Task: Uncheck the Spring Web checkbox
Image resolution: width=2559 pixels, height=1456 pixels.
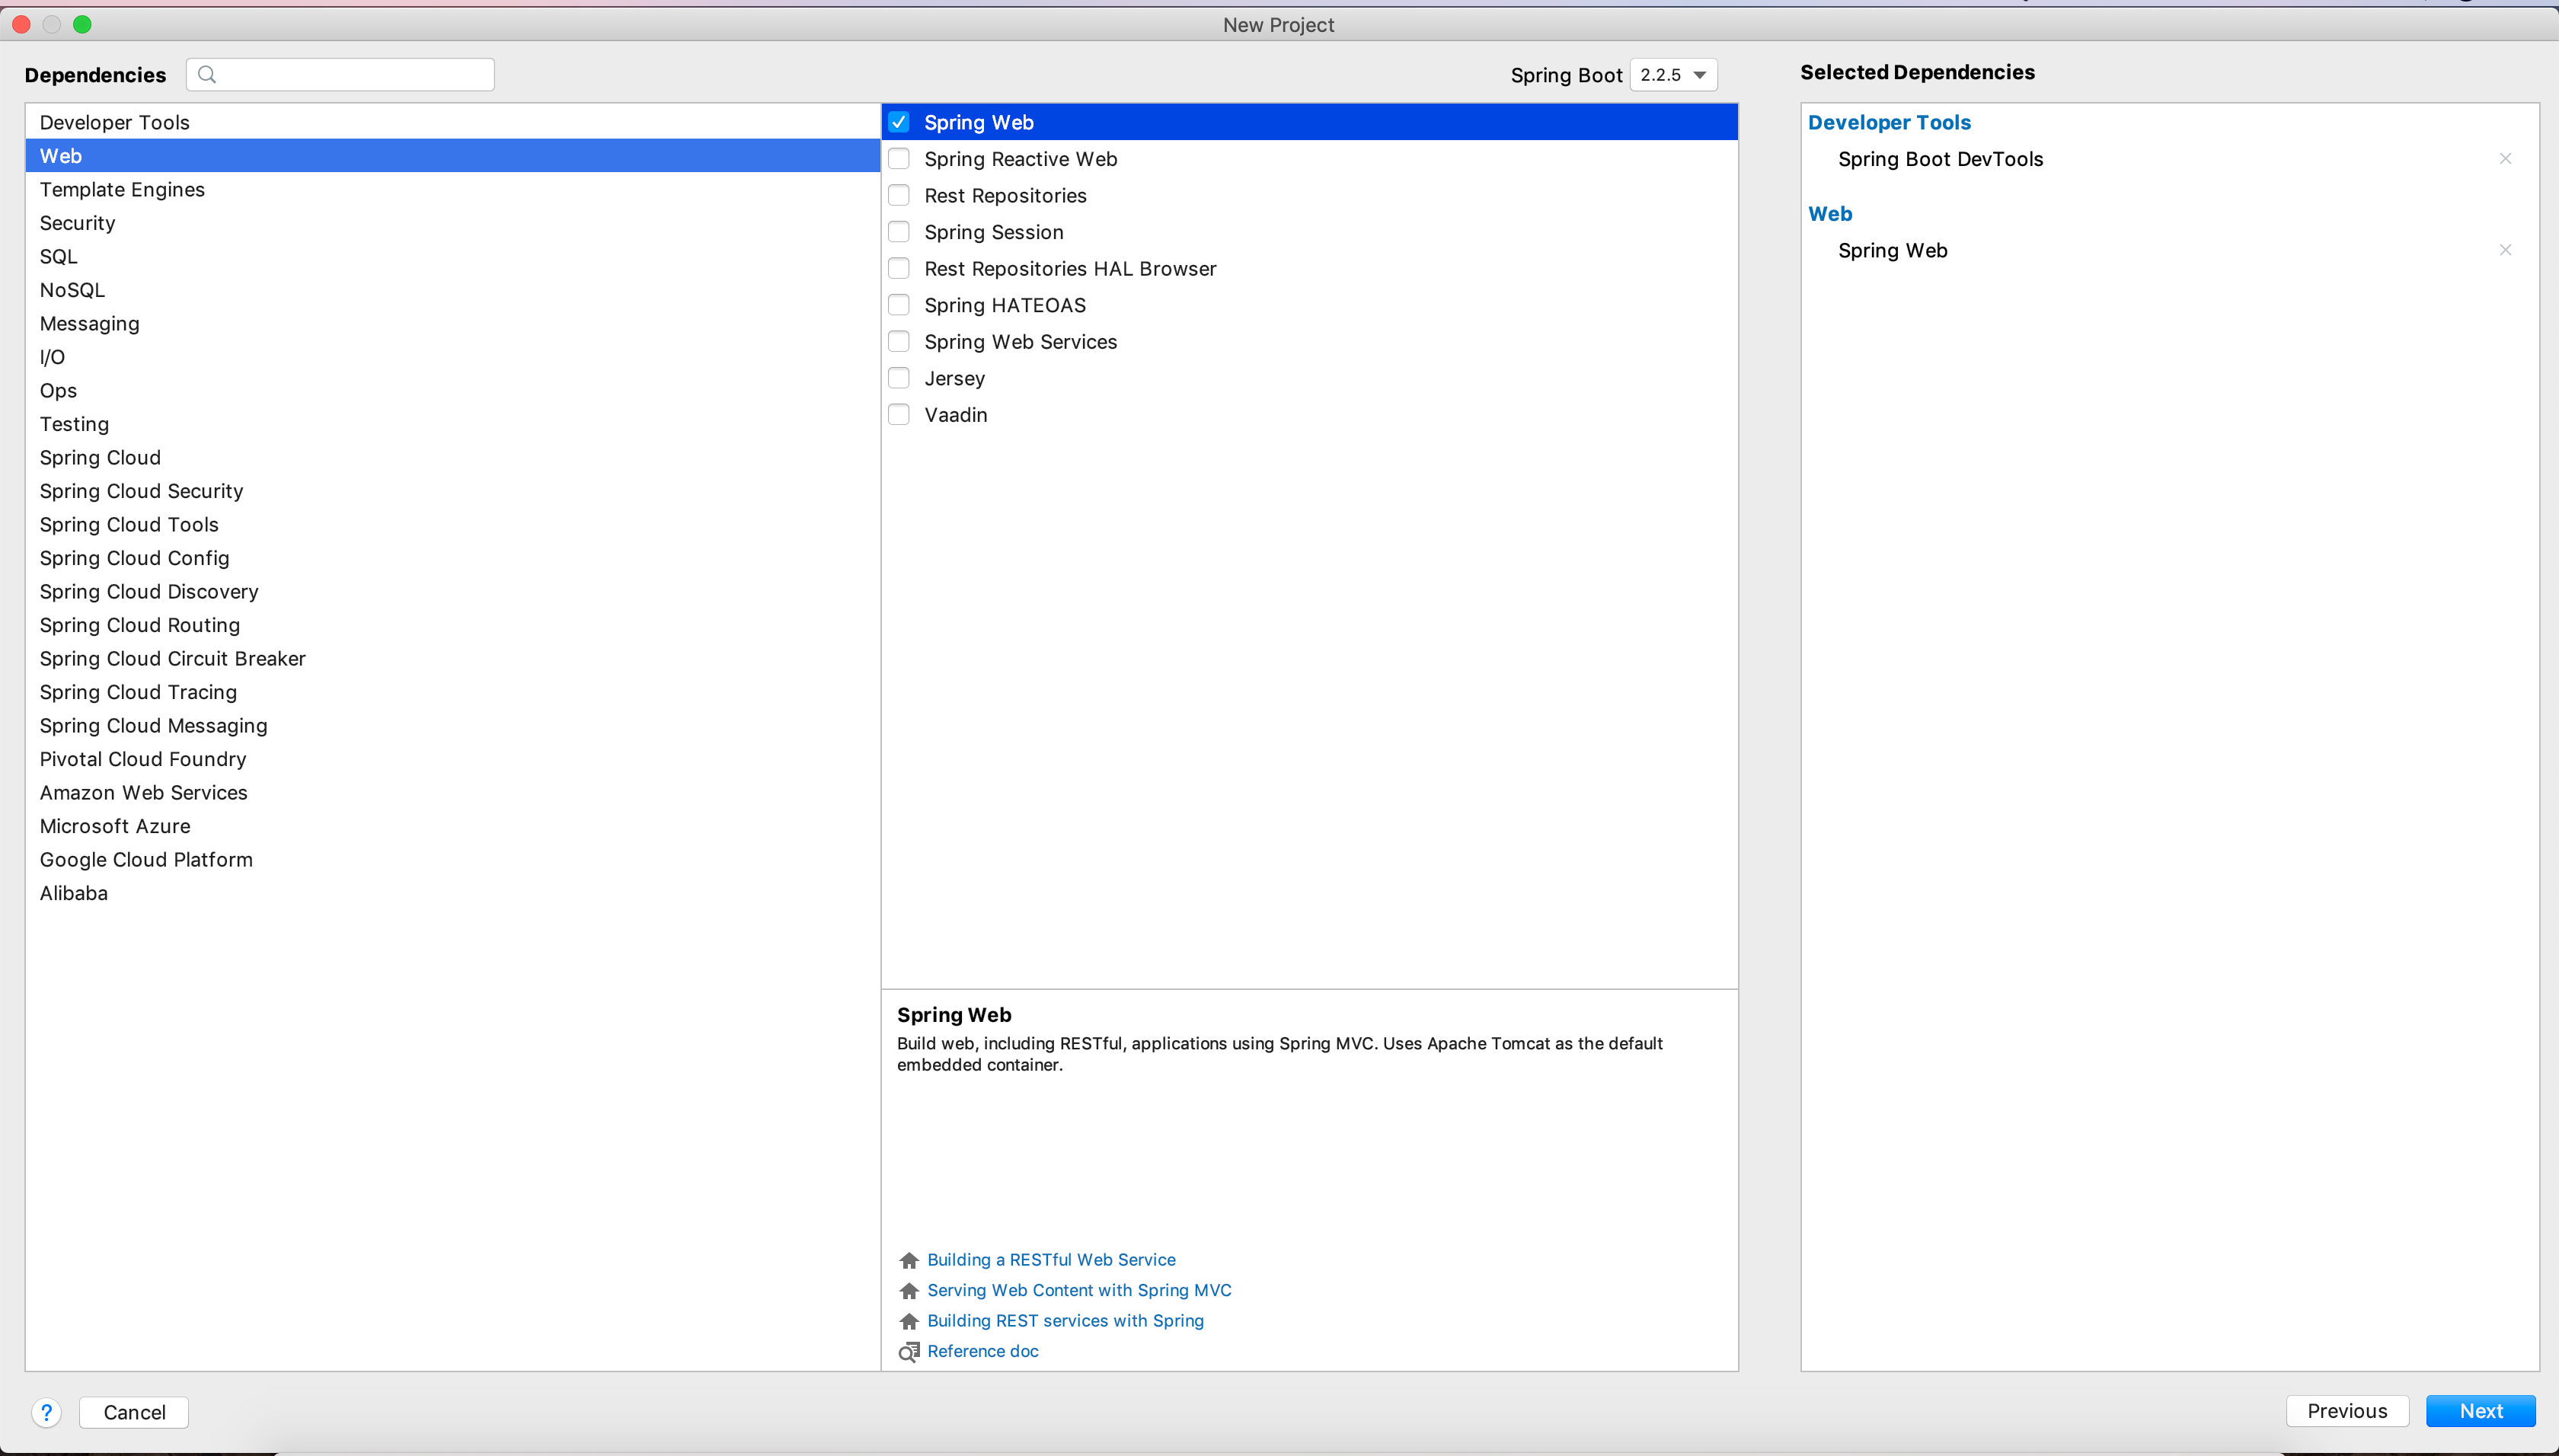Action: click(x=899, y=122)
